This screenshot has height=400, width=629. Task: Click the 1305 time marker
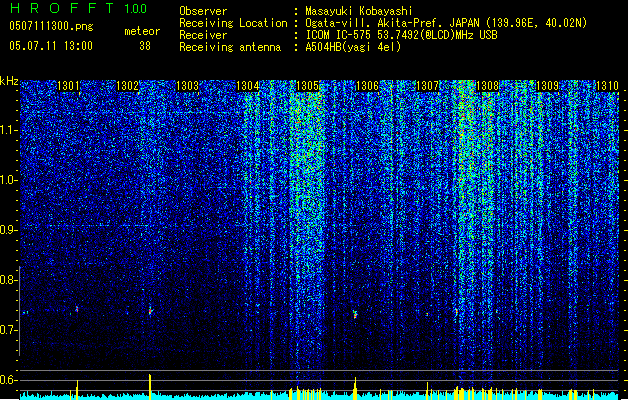coord(307,86)
